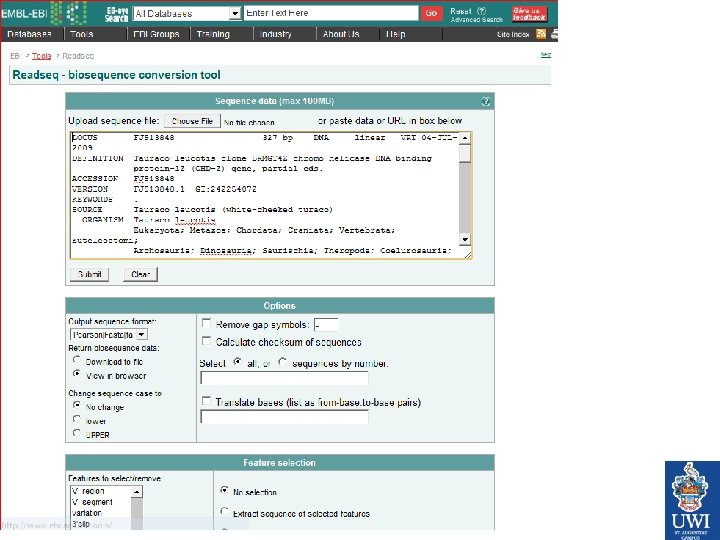Viewport: 720px width, 540px height.
Task: Select 3'clip in features list
Action: click(x=81, y=524)
